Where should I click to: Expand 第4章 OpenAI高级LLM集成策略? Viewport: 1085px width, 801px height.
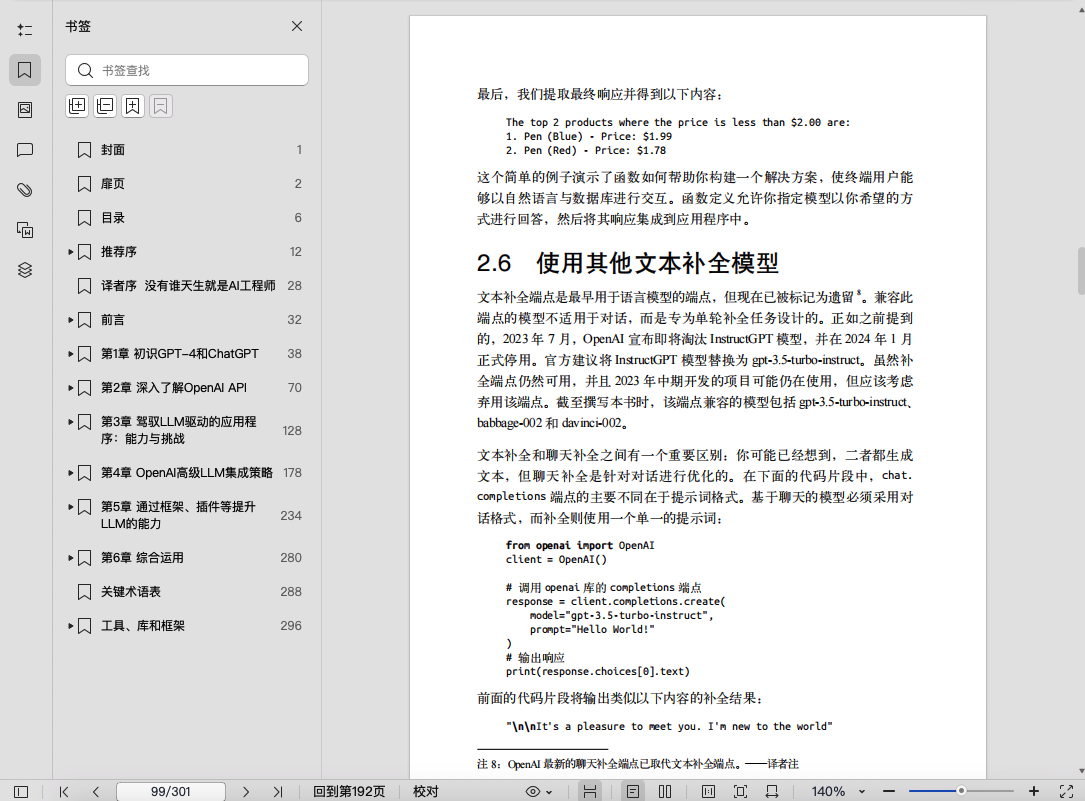pyautogui.click(x=71, y=472)
